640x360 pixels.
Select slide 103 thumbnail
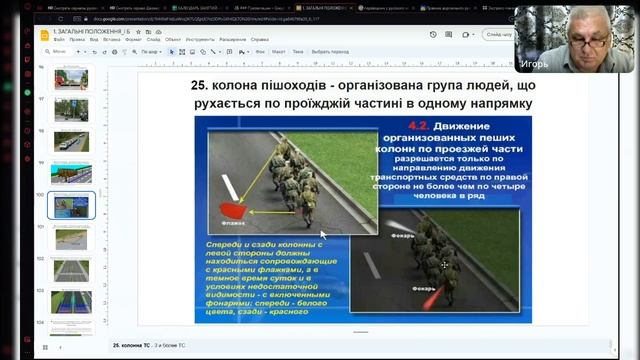point(71,302)
